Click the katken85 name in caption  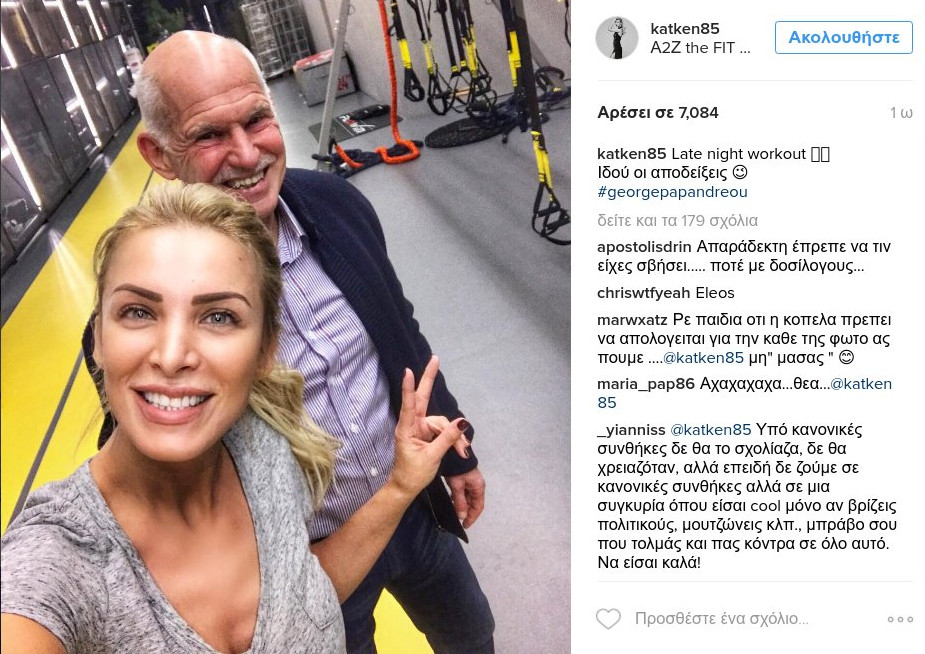pyautogui.click(x=631, y=154)
